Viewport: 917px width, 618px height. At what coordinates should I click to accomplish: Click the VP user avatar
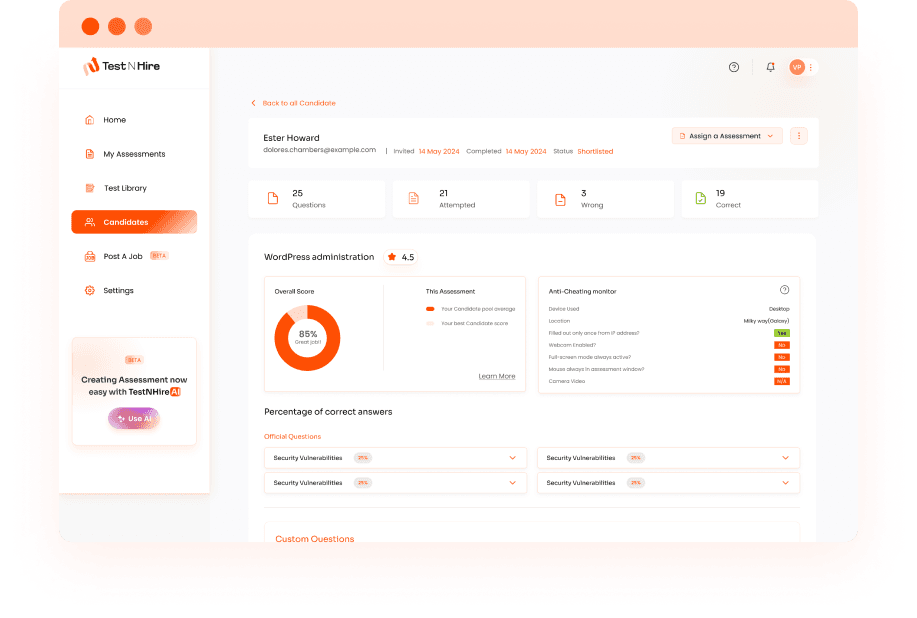[797, 67]
